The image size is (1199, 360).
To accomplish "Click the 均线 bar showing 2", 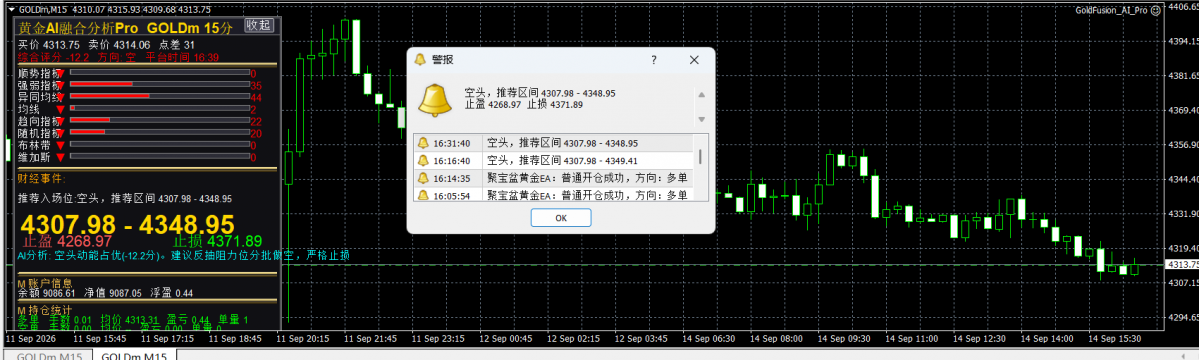I will 160,108.
